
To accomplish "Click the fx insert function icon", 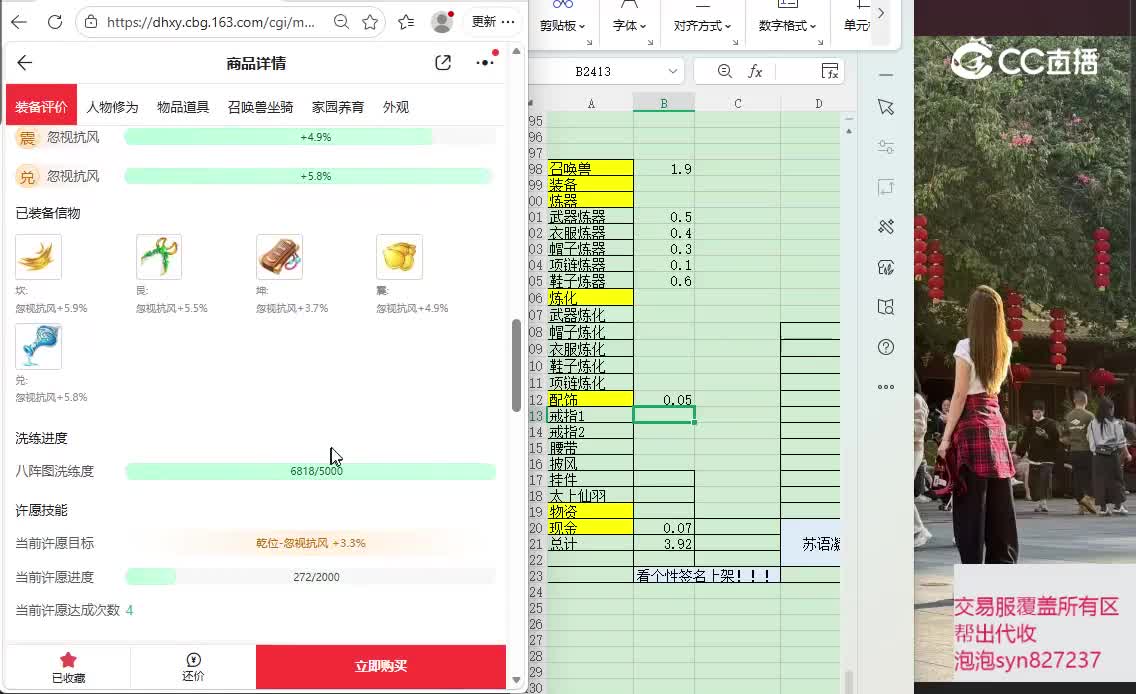I will click(x=756, y=71).
